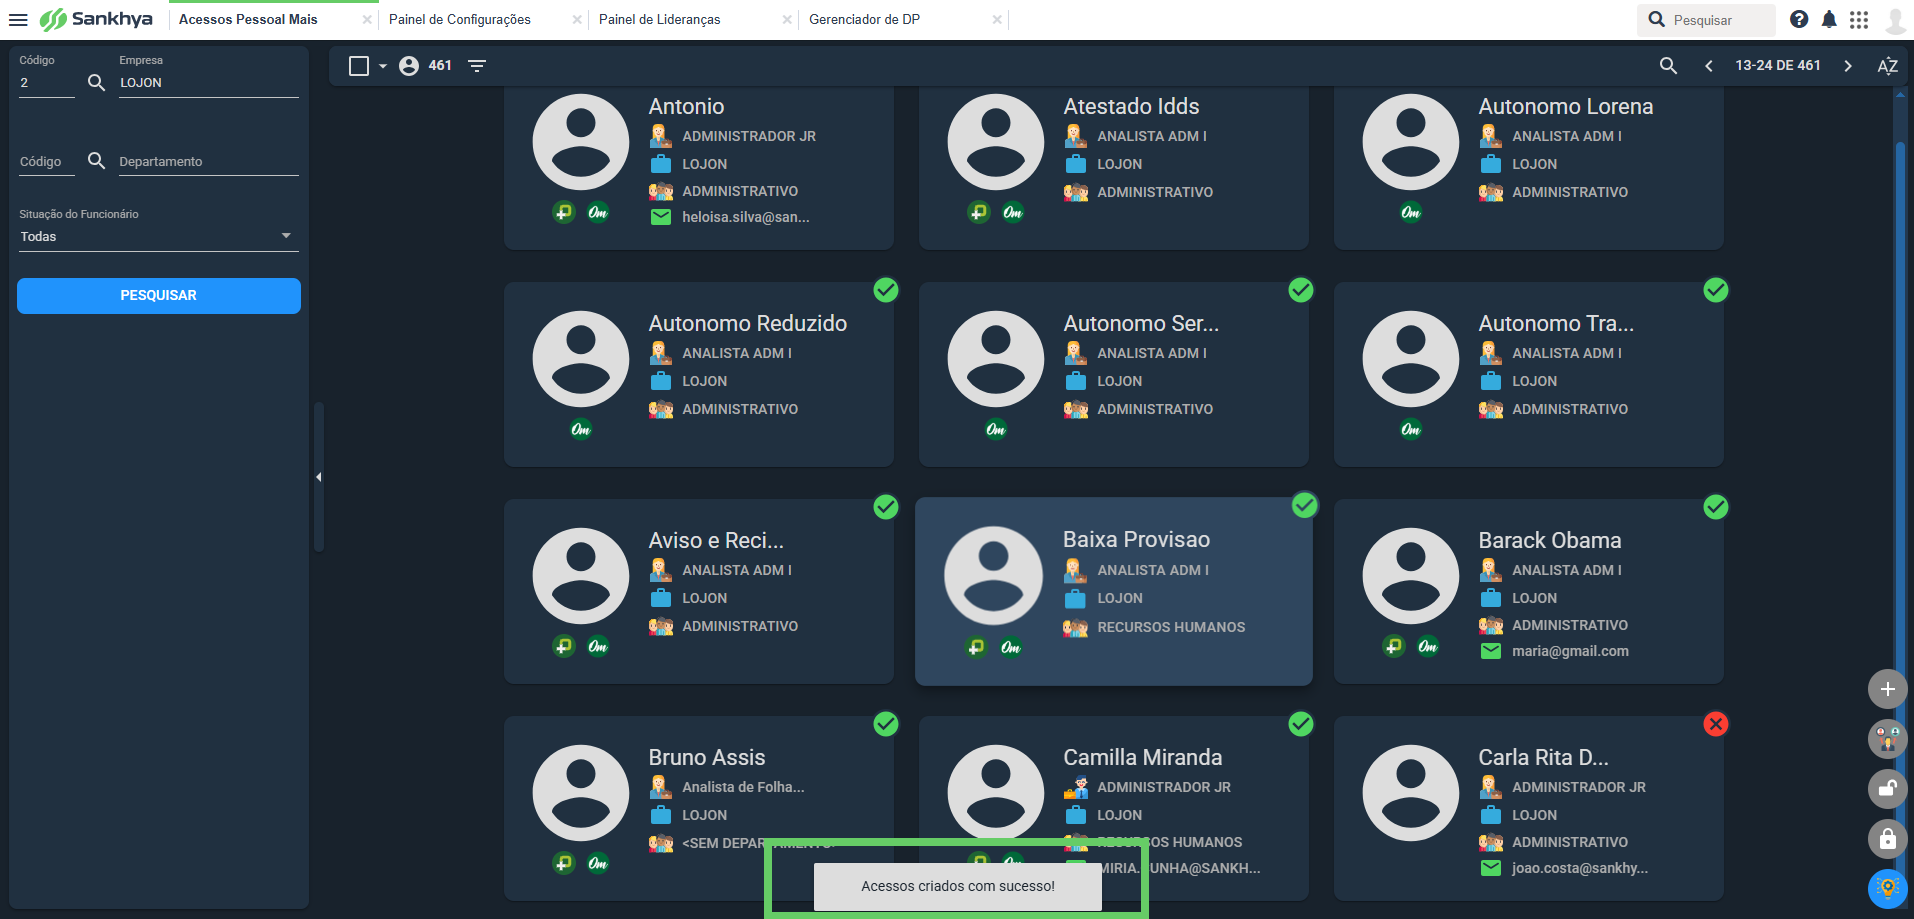Open the dropdown arrow next to select-all checkbox

click(383, 66)
